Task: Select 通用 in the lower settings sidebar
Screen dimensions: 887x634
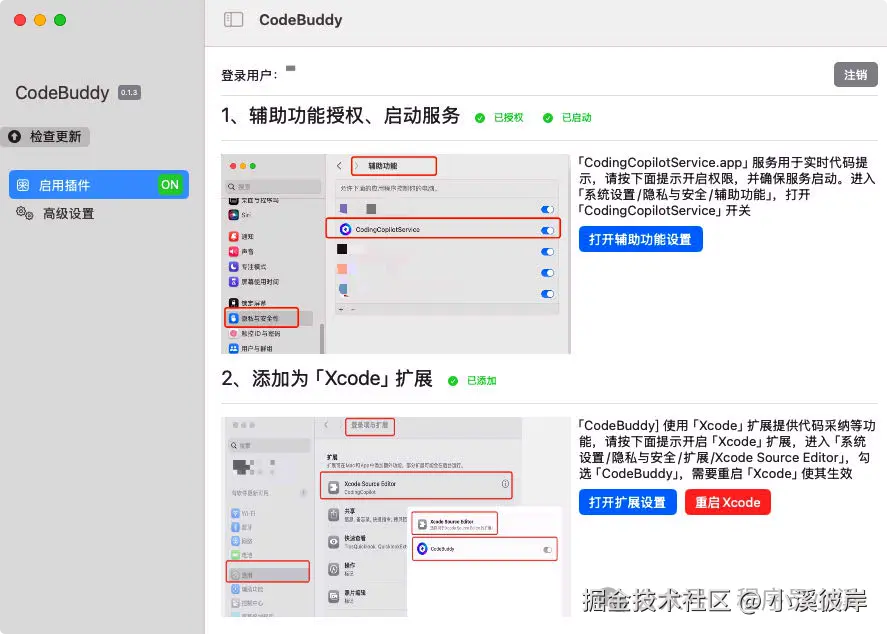Action: [x=246, y=574]
